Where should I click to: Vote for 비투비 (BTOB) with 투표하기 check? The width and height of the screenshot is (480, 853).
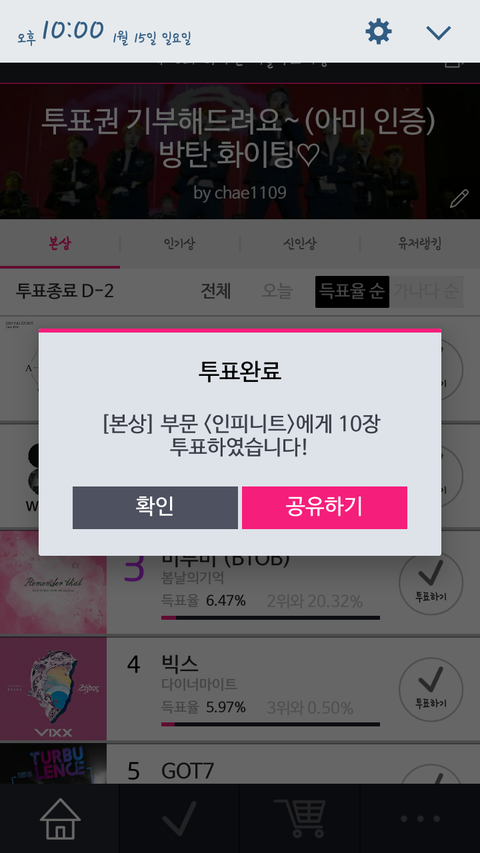click(x=431, y=583)
